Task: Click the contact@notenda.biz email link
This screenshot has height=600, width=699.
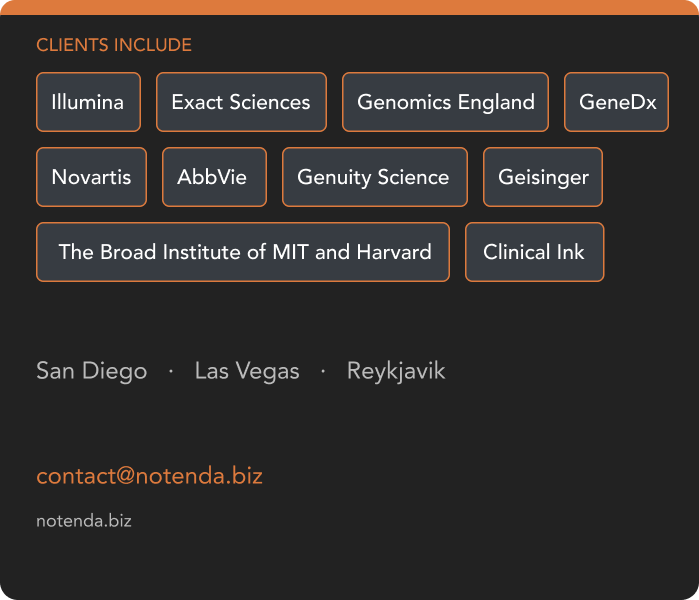Action: coord(149,476)
